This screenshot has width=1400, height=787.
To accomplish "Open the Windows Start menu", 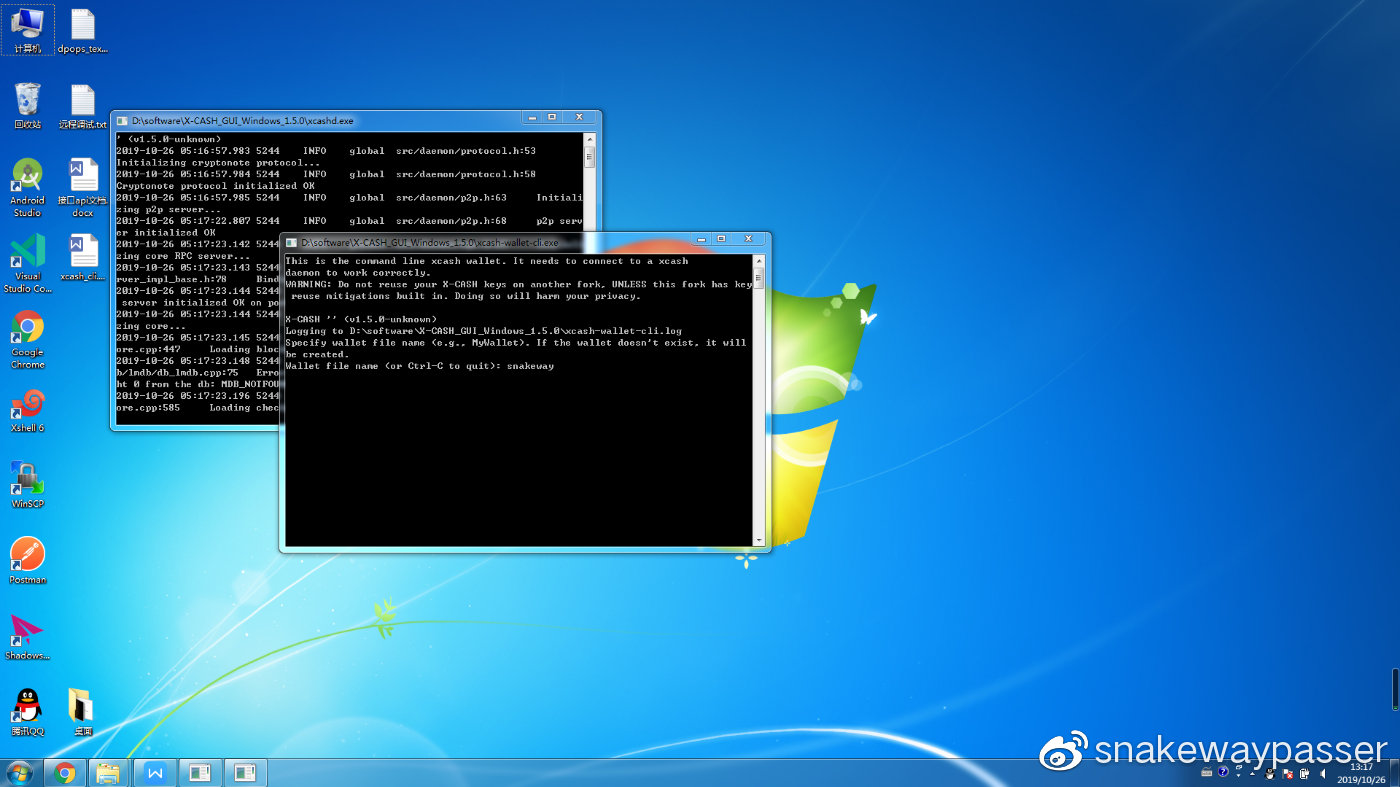I will tap(18, 772).
